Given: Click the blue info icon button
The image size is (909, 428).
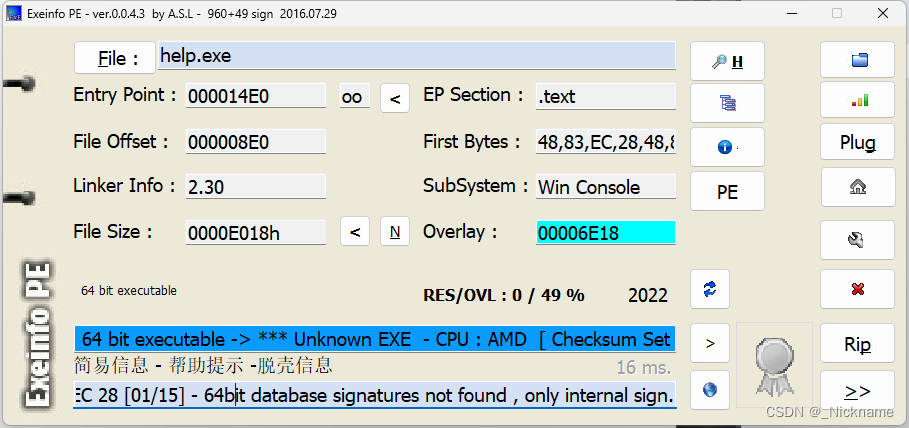Looking at the screenshot, I should coord(727,147).
